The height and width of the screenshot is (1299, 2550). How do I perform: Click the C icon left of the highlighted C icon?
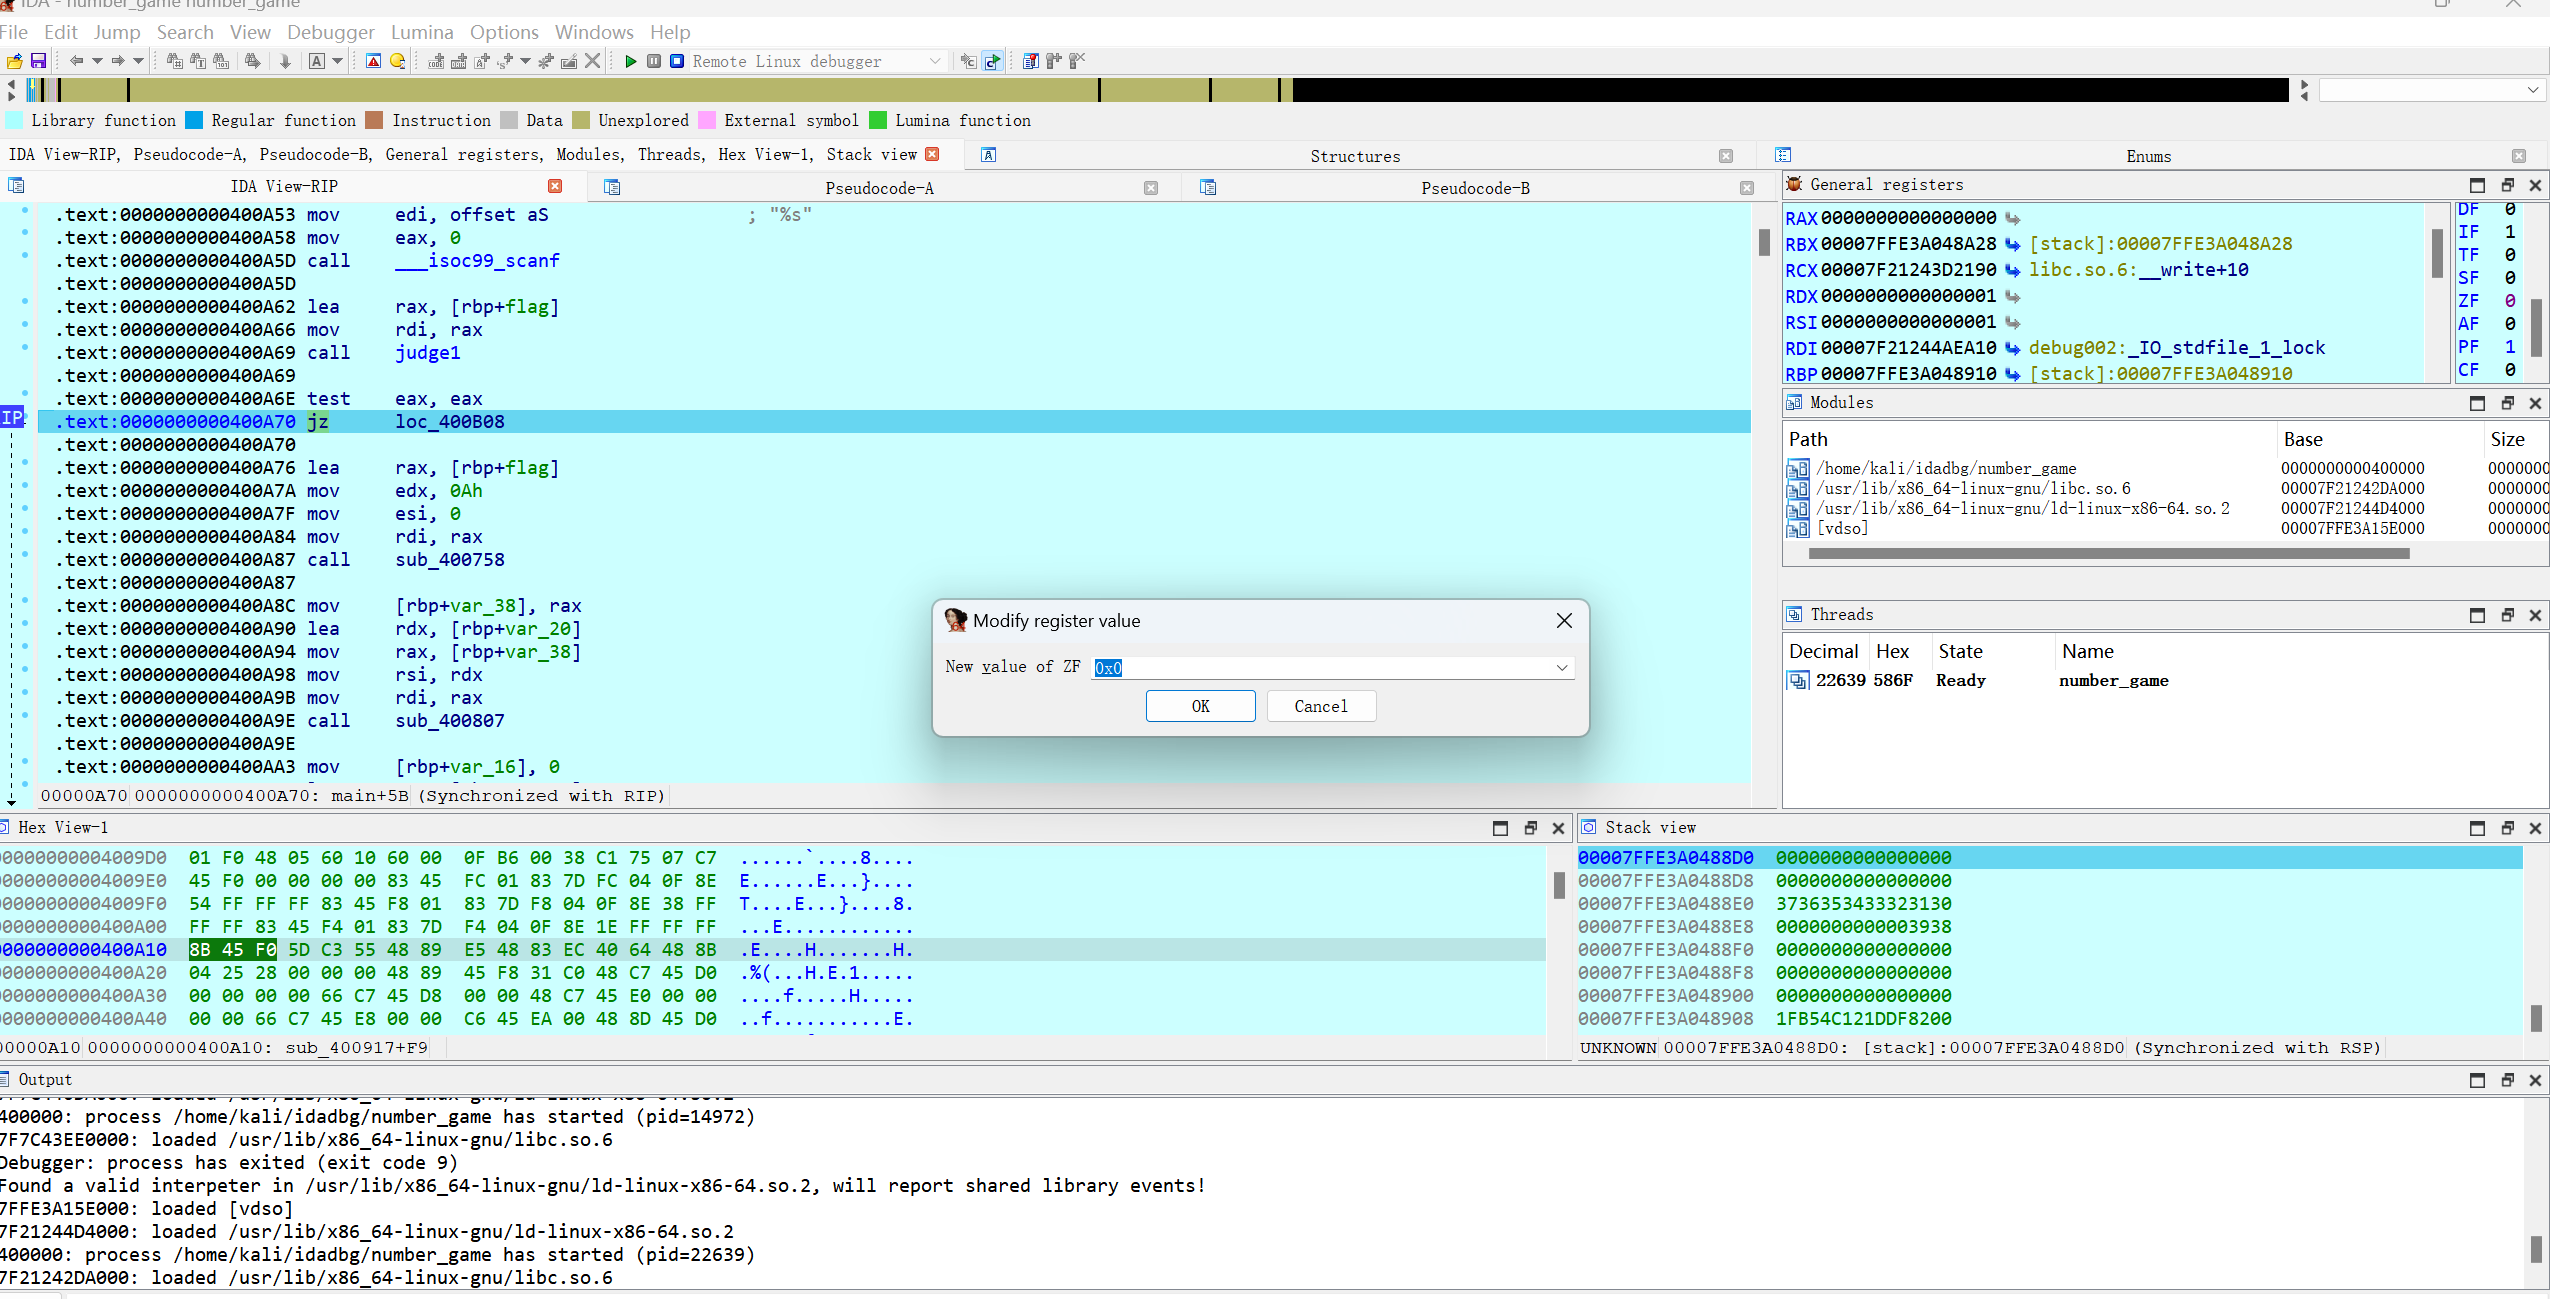[968, 61]
